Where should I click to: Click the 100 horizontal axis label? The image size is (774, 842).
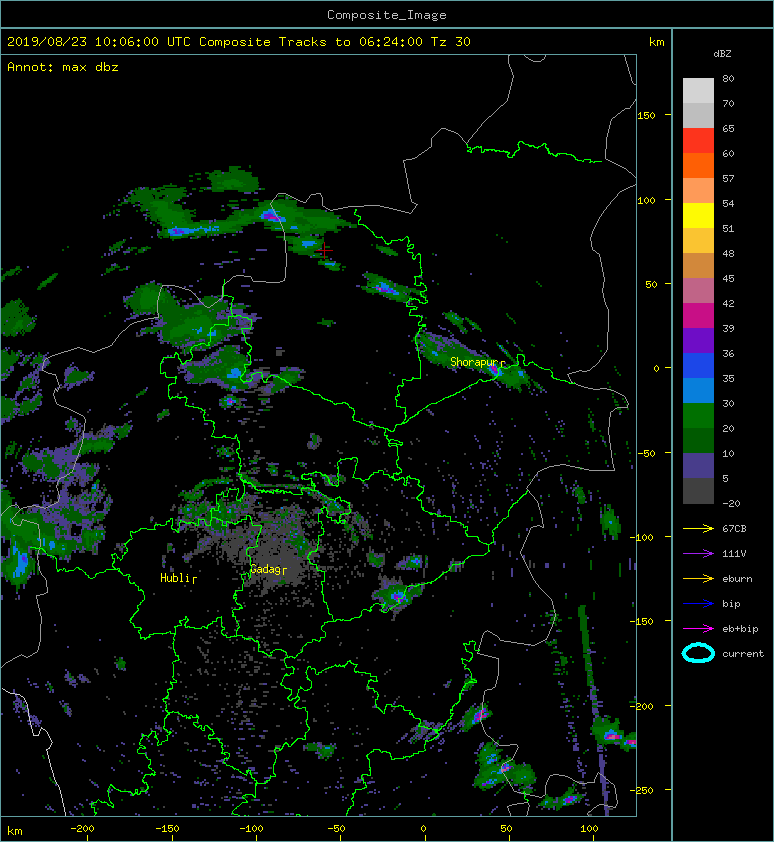(589, 829)
